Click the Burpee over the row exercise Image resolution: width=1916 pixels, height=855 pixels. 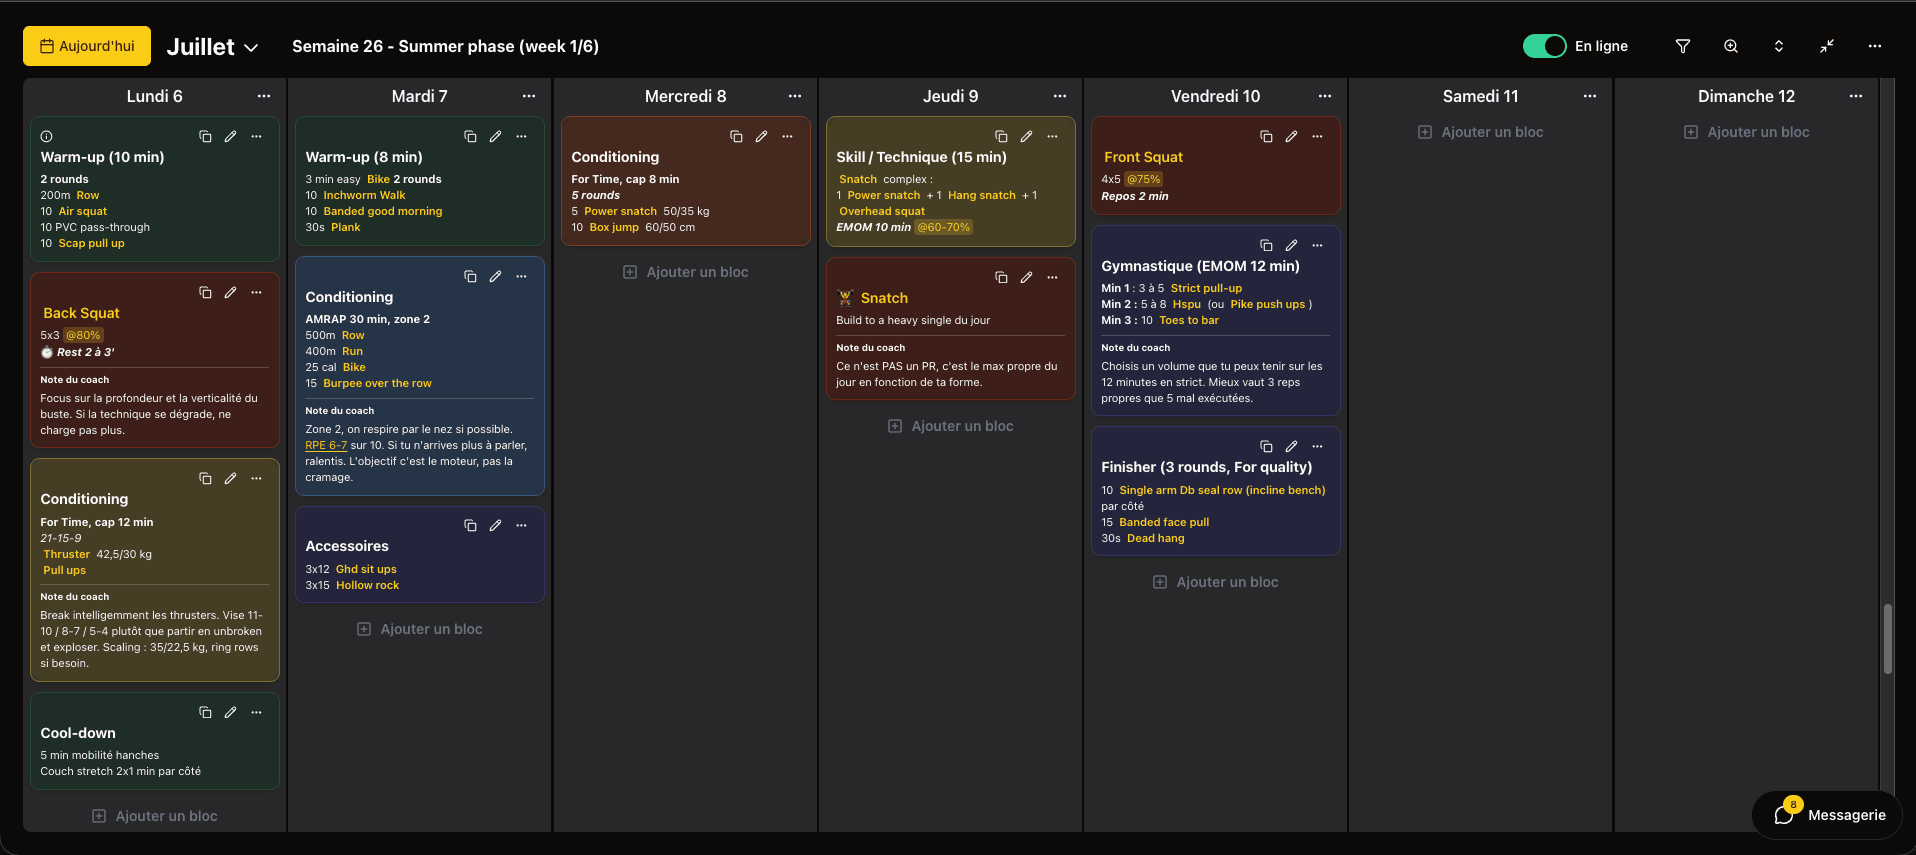(x=377, y=383)
